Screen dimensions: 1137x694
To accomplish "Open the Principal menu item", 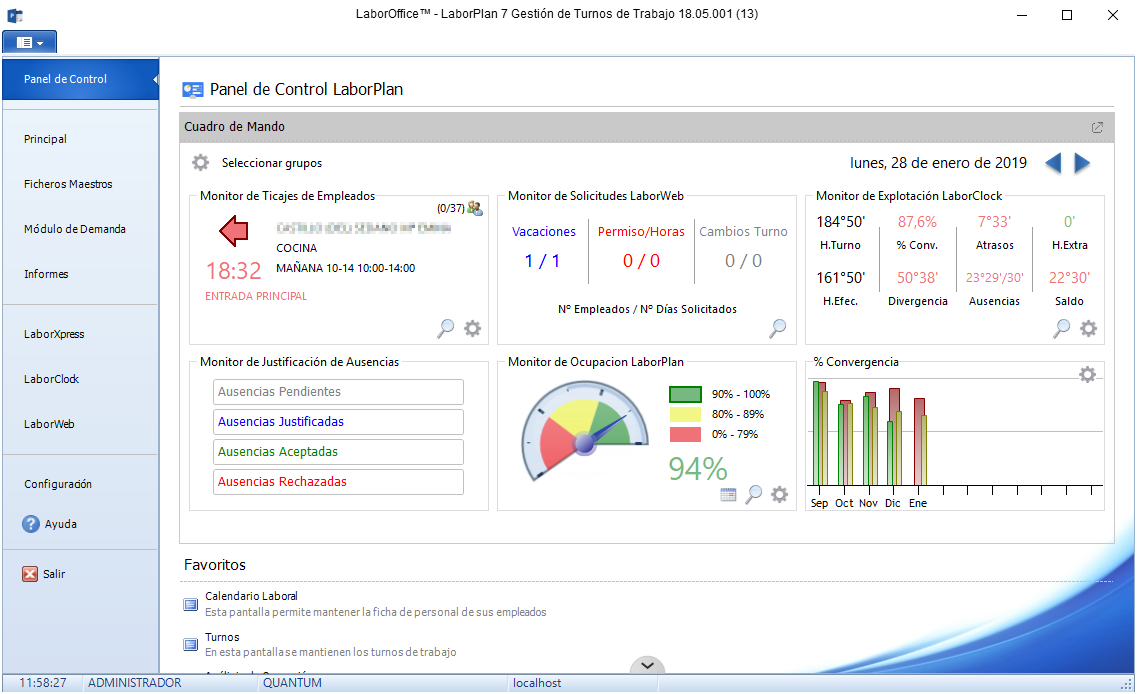I will pyautogui.click(x=45, y=139).
